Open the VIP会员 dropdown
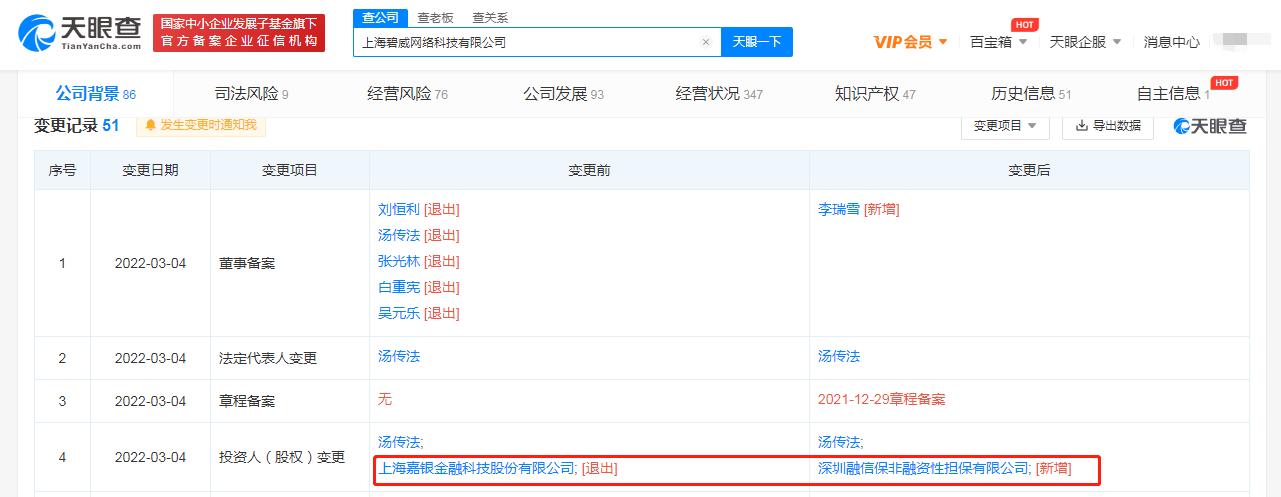The width and height of the screenshot is (1281, 497). [x=910, y=42]
